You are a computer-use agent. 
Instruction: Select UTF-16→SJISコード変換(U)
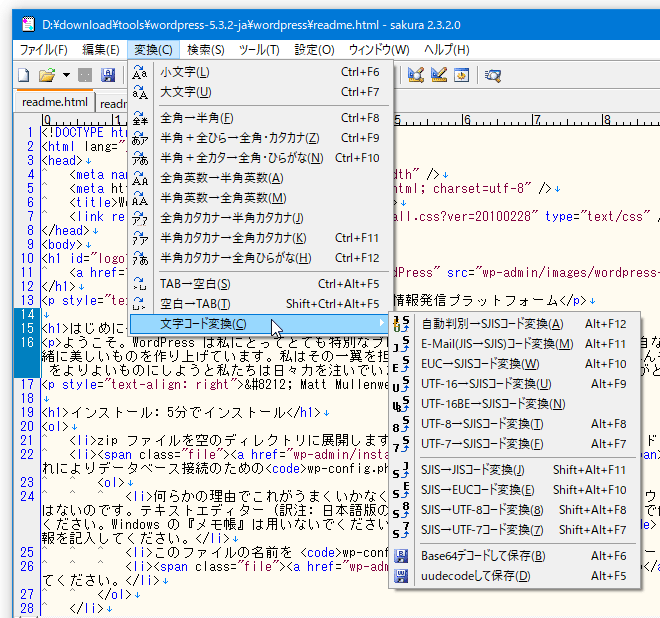pos(514,384)
